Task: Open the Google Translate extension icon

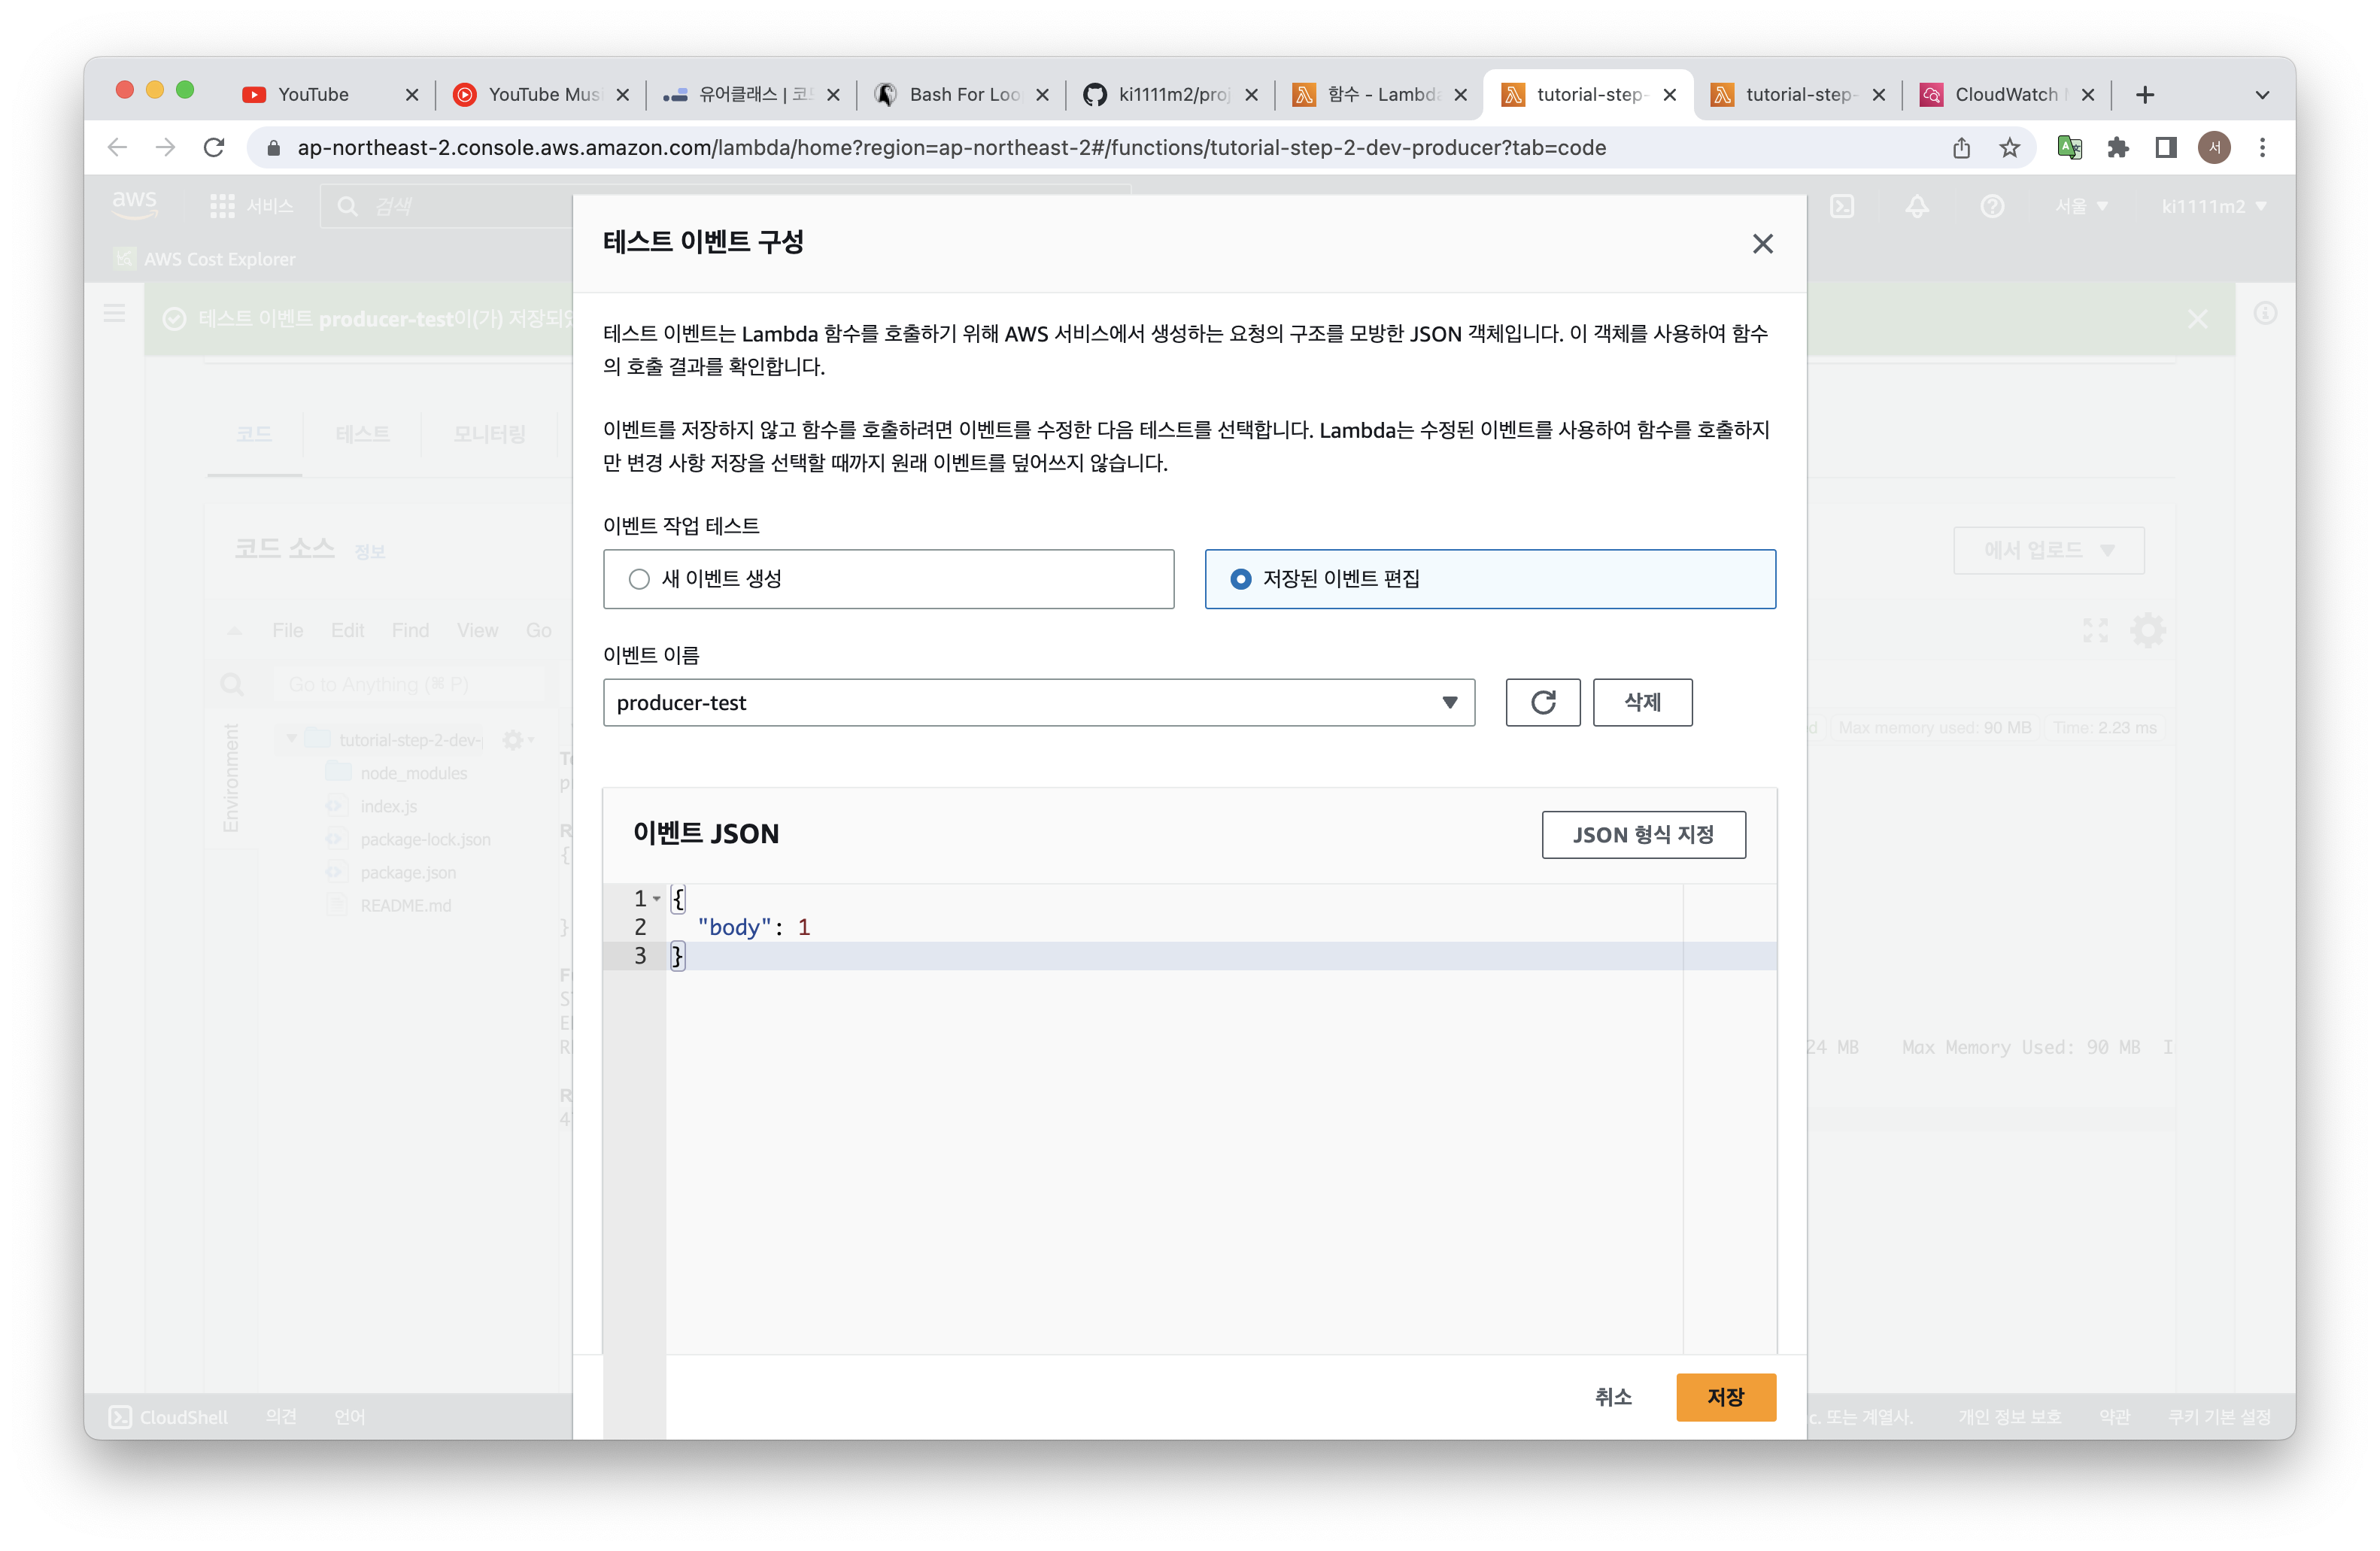Action: pyautogui.click(x=2069, y=148)
